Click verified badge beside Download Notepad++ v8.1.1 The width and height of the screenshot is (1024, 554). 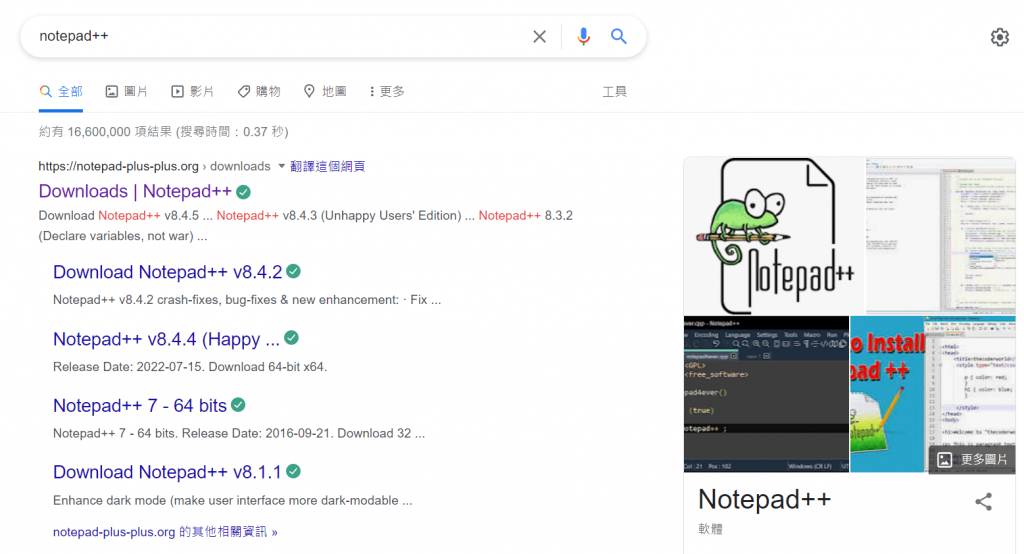294,471
